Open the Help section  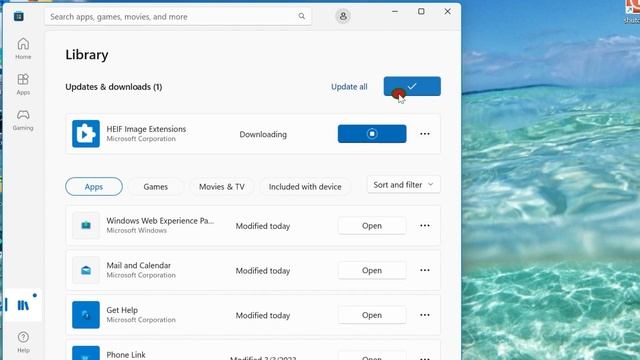[23, 342]
